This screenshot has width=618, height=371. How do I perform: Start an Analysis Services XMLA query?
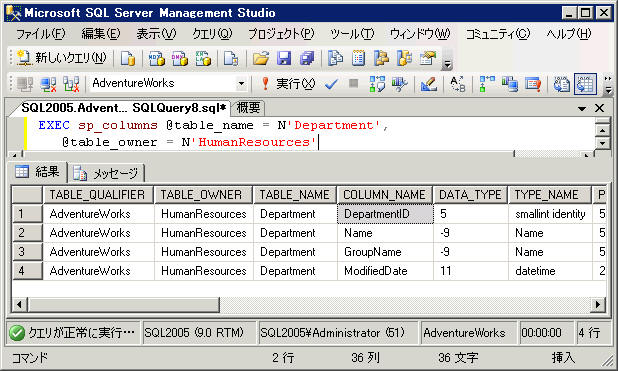(x=203, y=58)
